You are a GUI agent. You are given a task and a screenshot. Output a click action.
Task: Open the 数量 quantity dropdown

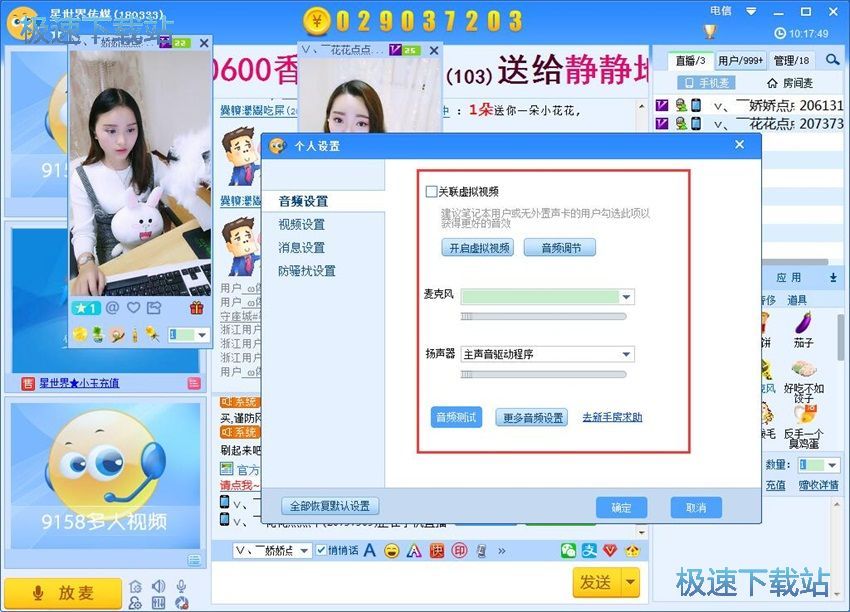coord(831,465)
